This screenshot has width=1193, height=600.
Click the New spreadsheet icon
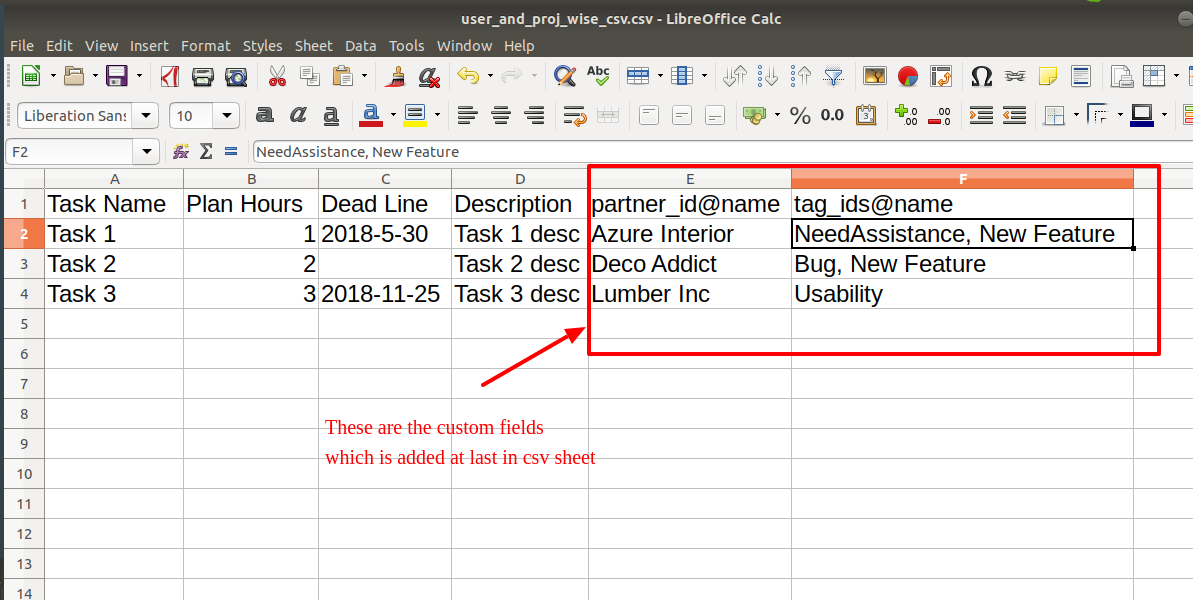tap(31, 75)
